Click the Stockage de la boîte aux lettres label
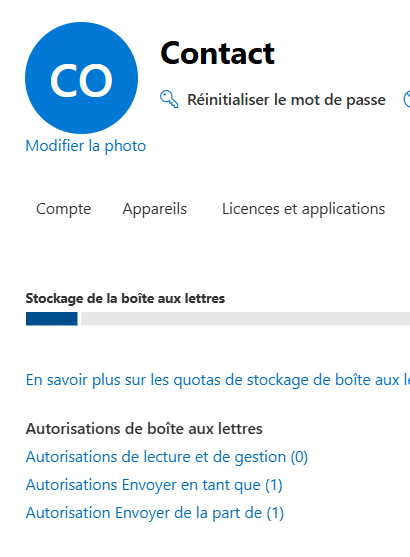Screen dimensions: 410x557 [x=125, y=298]
